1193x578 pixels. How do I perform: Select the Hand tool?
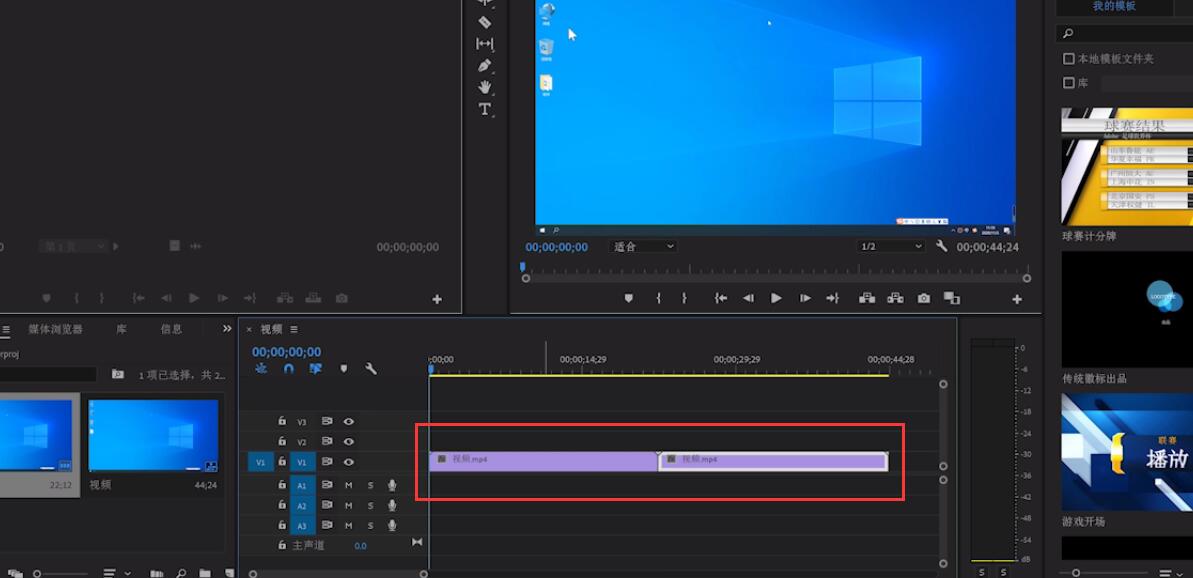pos(485,87)
